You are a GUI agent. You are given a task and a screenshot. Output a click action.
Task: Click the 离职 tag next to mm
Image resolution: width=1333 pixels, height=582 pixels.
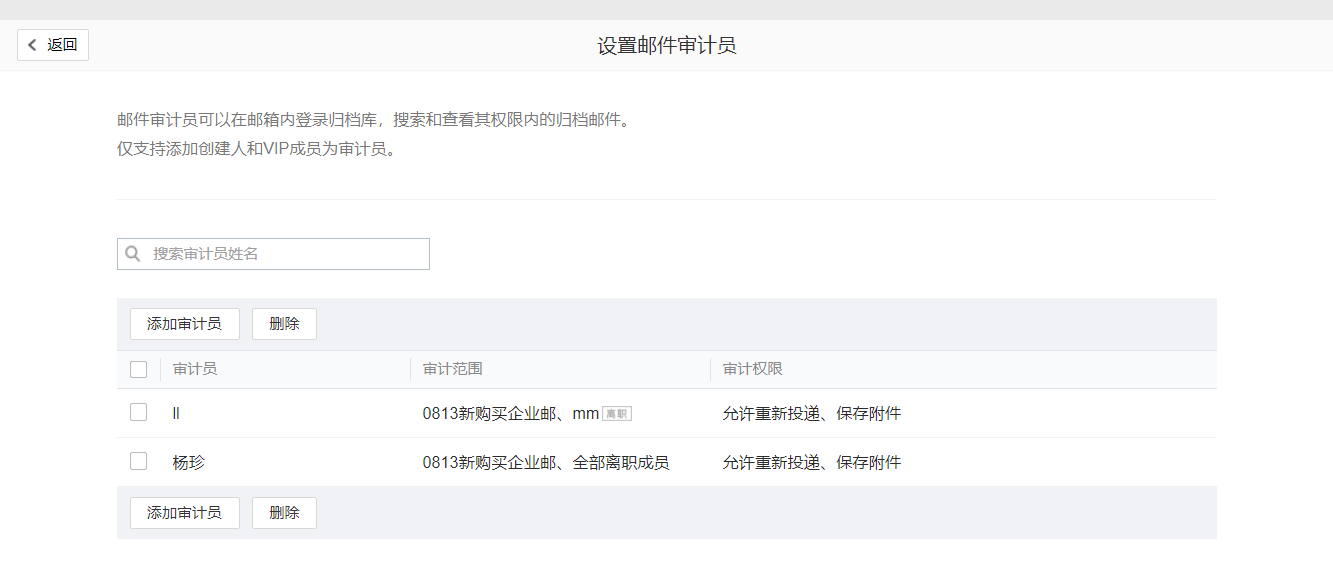[x=618, y=412]
